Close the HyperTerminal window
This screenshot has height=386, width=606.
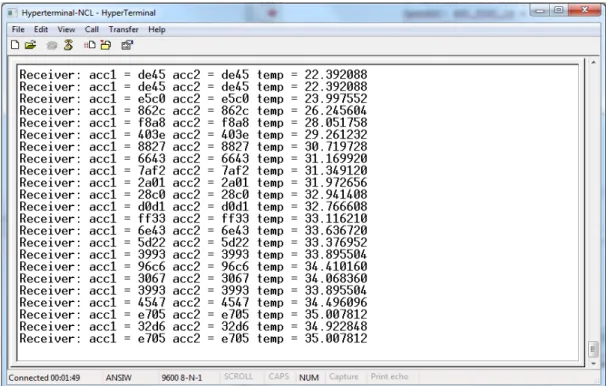584,10
